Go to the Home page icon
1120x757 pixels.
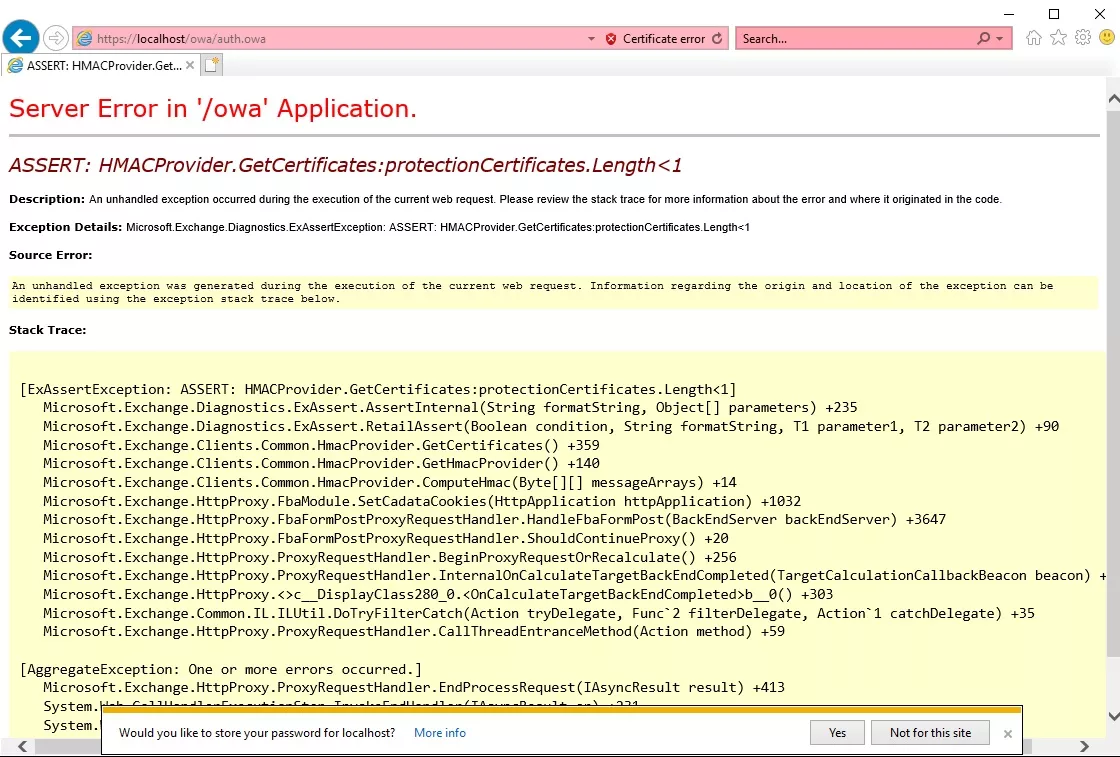[1034, 38]
